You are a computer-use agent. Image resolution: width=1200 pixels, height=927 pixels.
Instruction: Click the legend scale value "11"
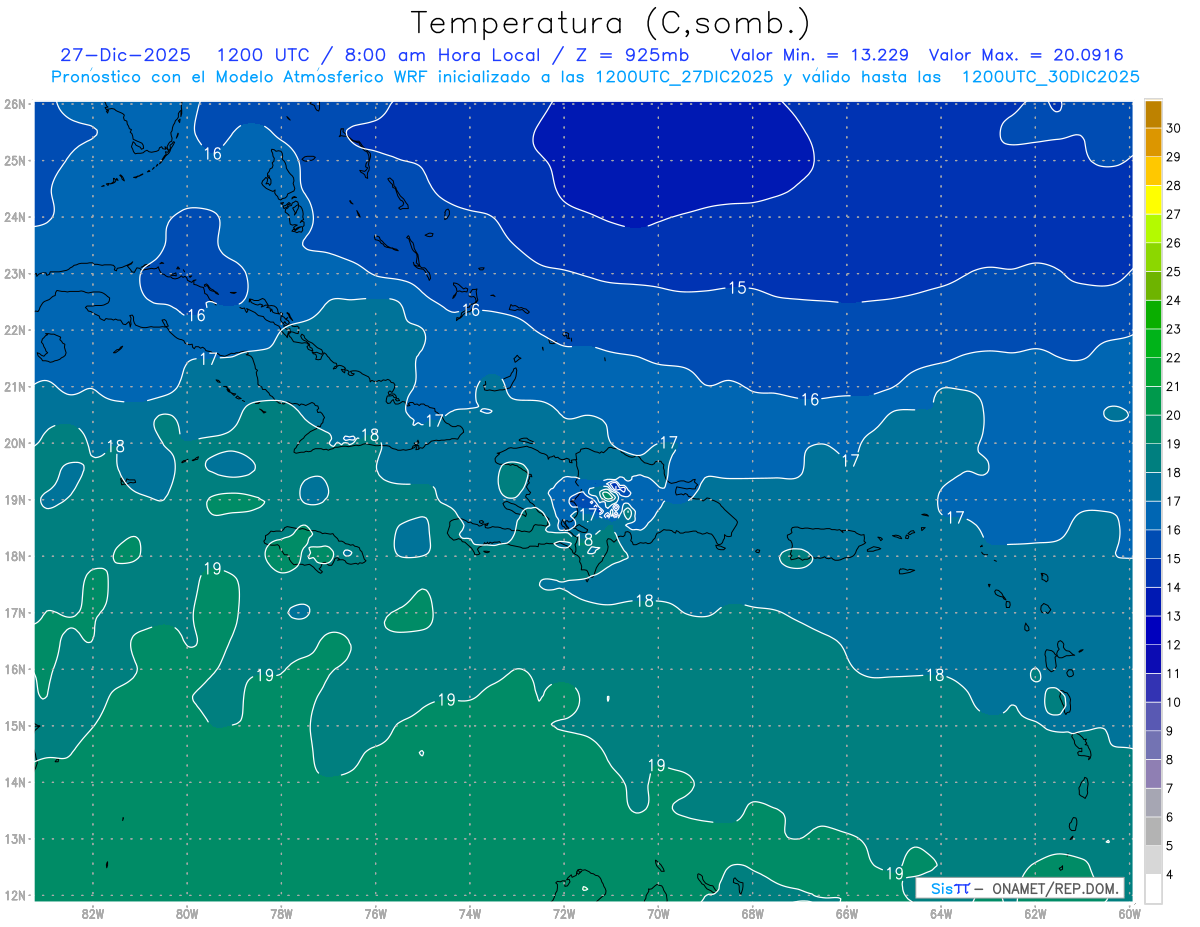click(x=1174, y=673)
